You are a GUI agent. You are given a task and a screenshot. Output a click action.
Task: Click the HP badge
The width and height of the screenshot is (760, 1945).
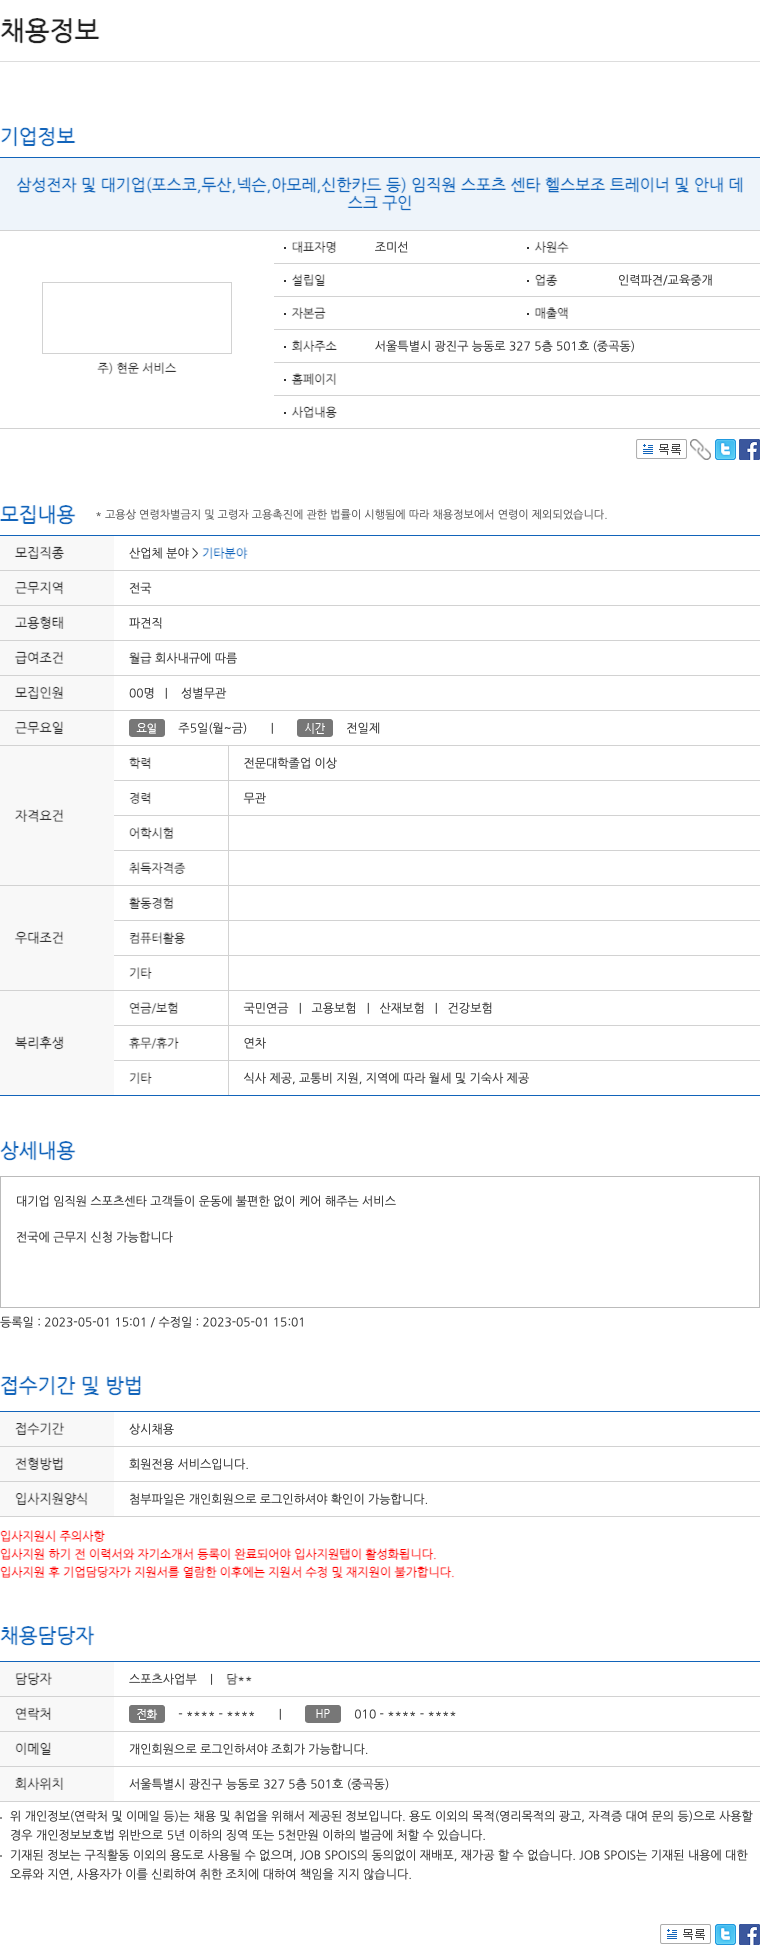coord(323,1714)
